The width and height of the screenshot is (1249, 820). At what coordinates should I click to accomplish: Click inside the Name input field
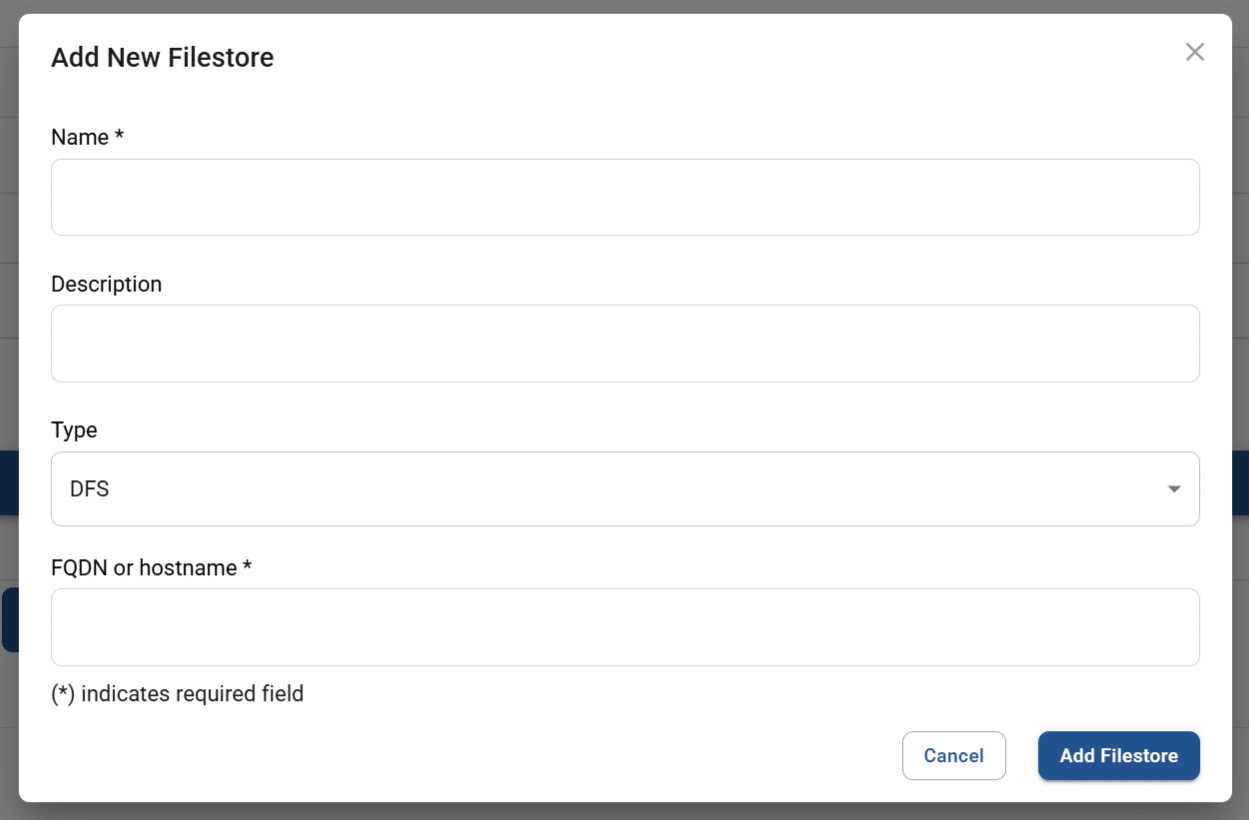pyautogui.click(x=625, y=196)
